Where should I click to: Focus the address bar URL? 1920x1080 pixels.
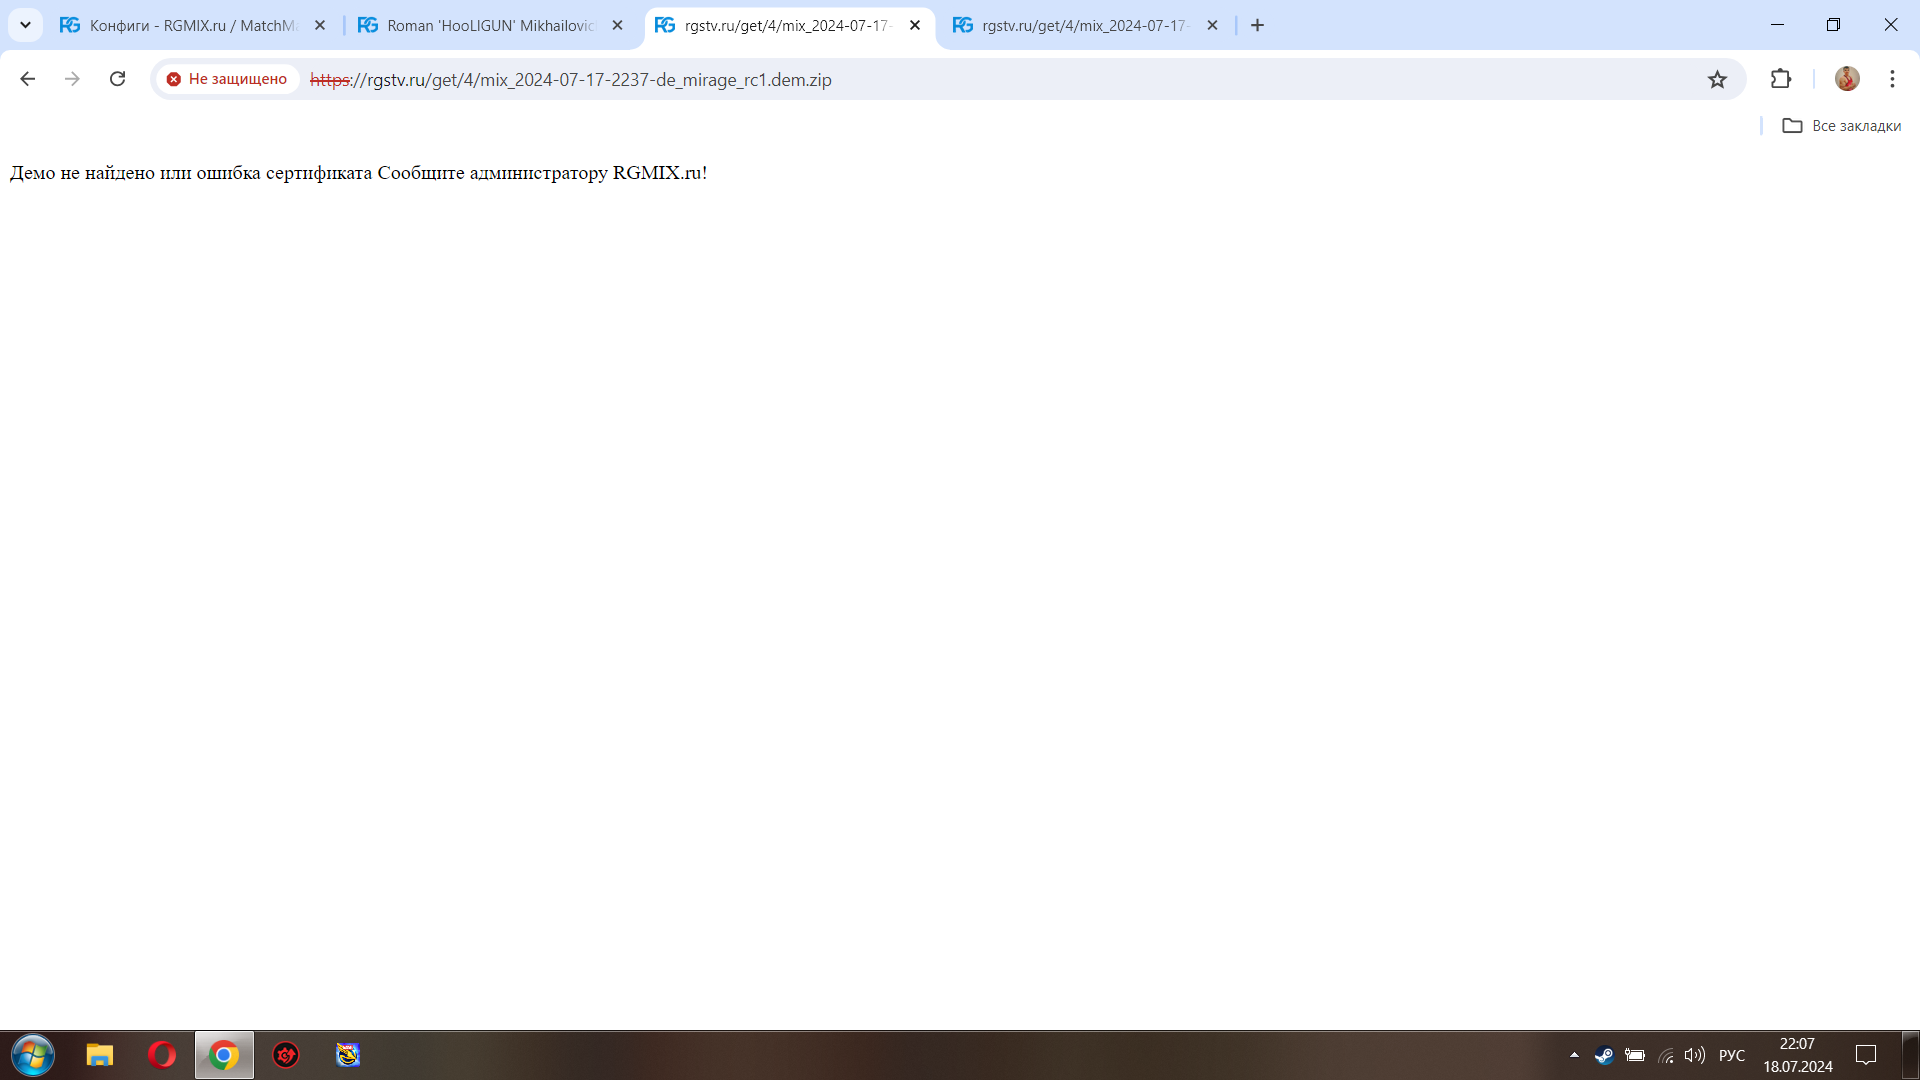(x=571, y=80)
